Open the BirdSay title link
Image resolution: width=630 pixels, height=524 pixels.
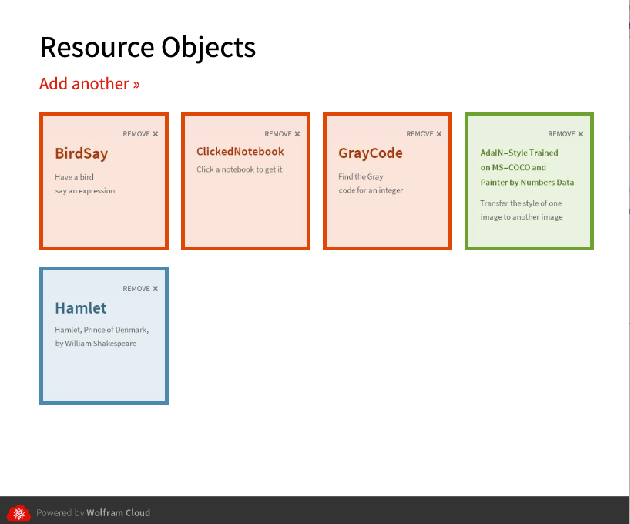[81, 154]
